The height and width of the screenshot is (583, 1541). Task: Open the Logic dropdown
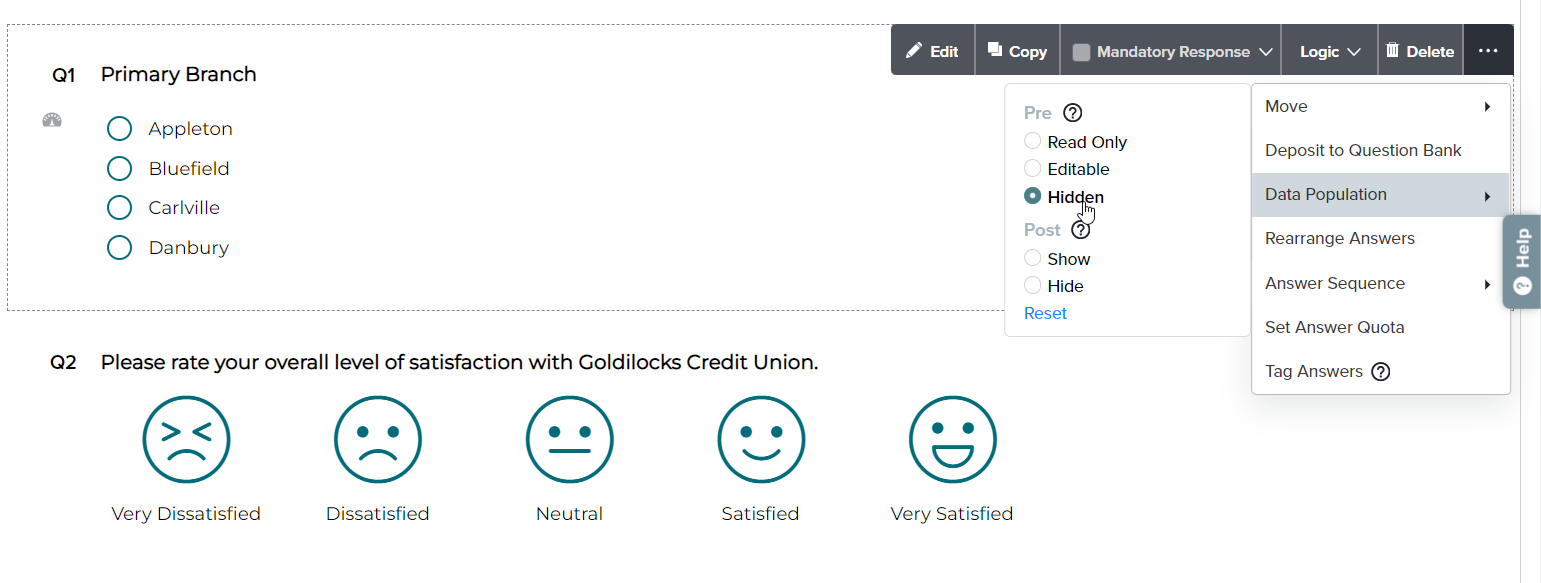1330,51
